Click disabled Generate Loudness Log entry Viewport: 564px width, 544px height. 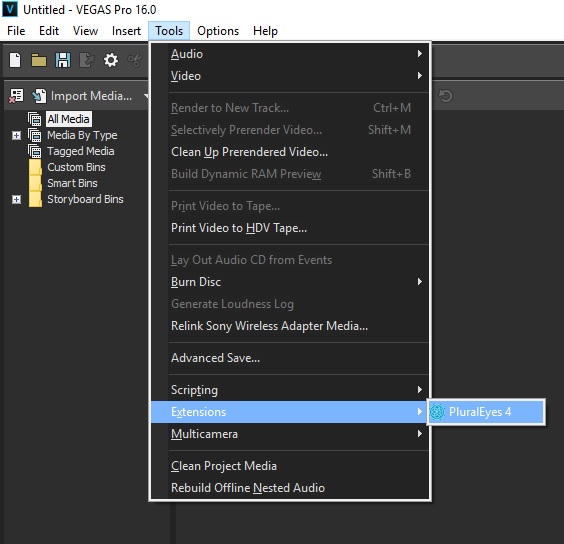pos(290,304)
